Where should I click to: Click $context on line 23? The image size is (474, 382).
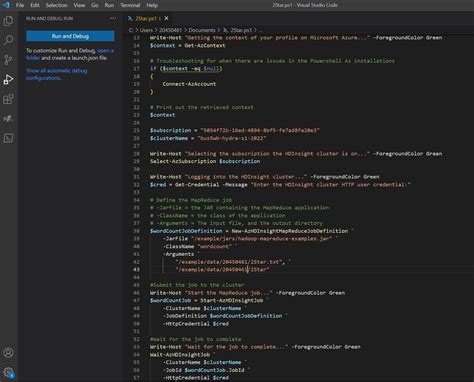pos(162,115)
